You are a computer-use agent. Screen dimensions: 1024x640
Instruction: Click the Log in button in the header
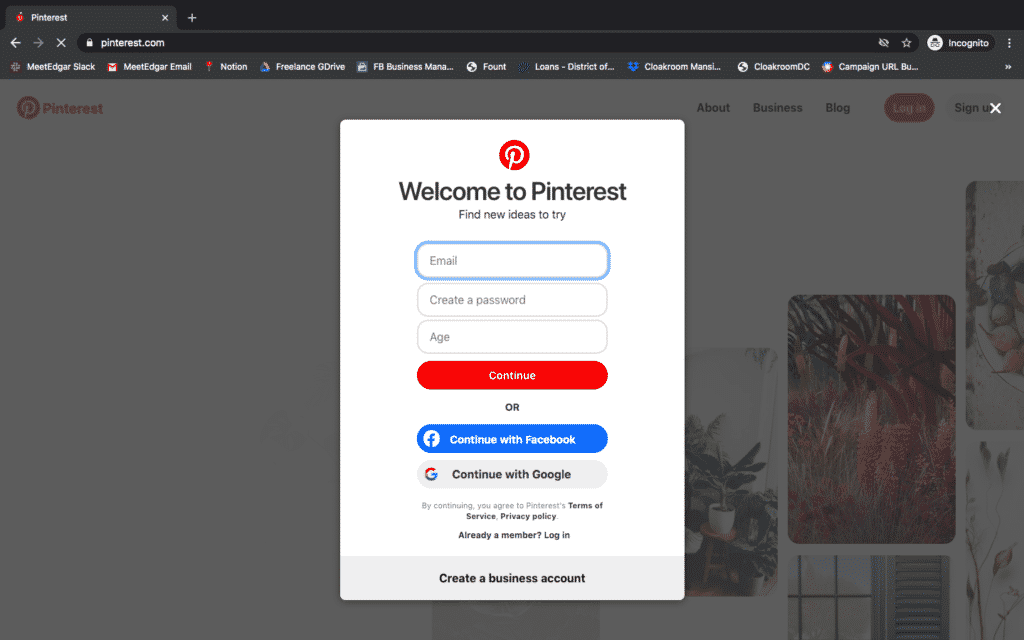tap(909, 108)
